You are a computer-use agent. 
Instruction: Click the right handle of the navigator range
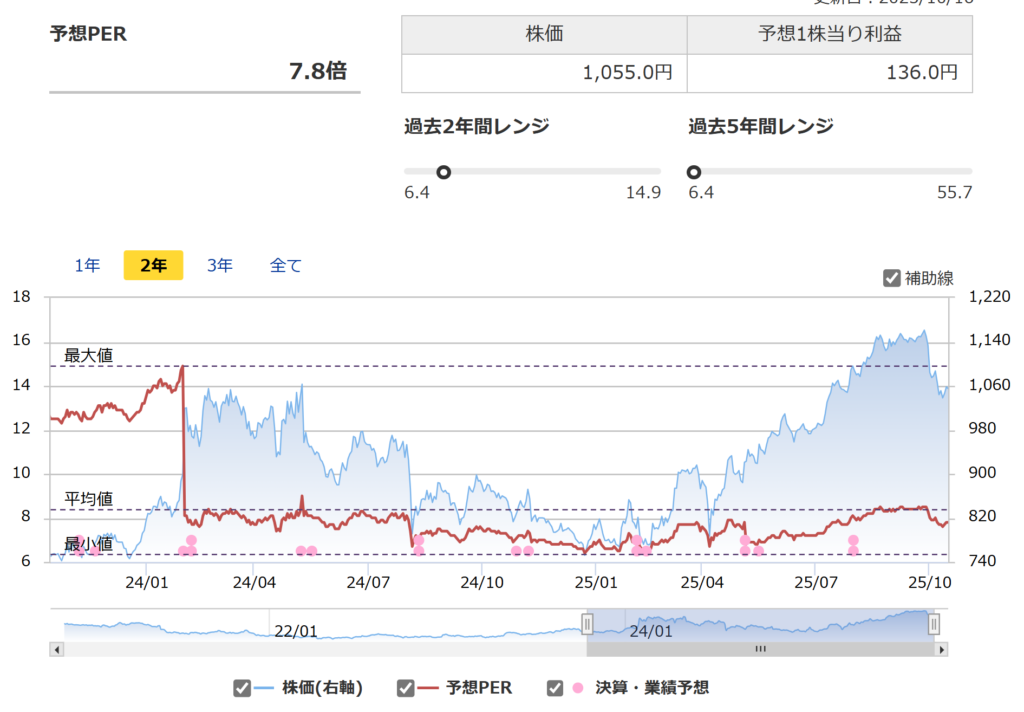[933, 625]
